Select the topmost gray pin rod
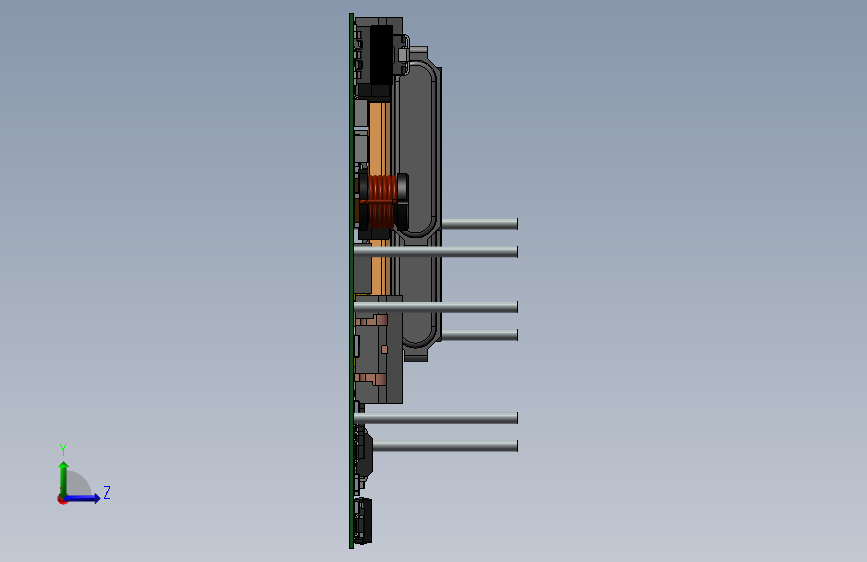867x562 pixels. (479, 224)
